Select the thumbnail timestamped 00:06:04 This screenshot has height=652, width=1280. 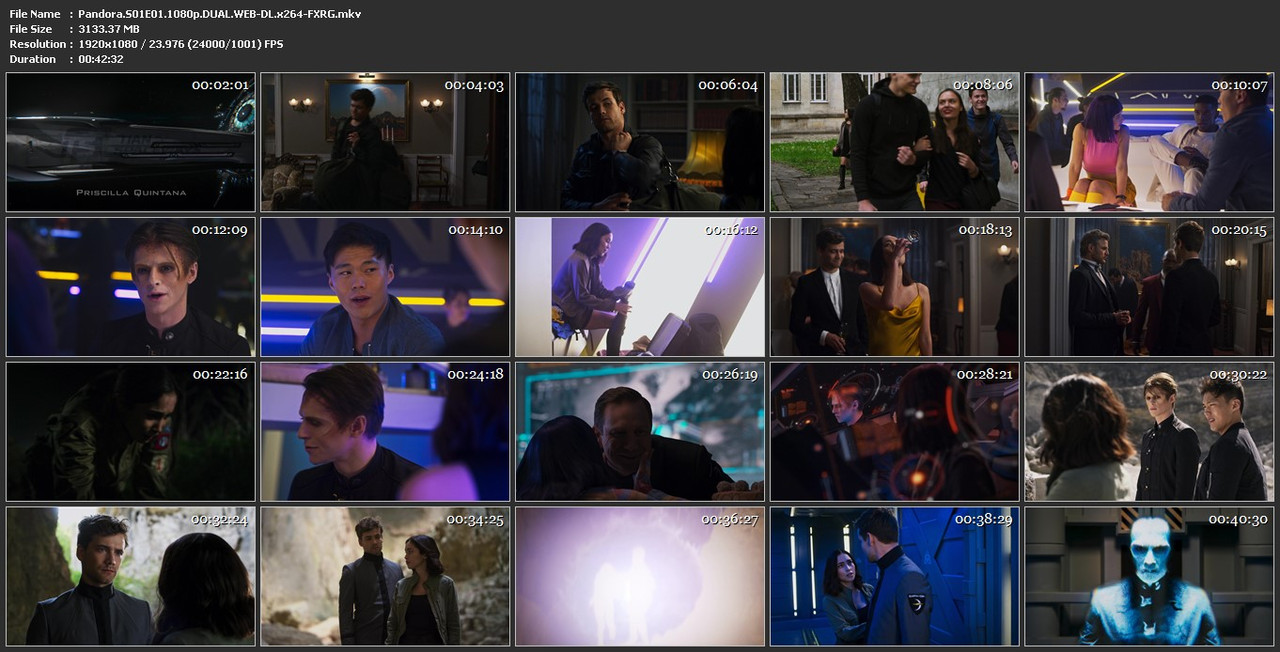tap(640, 142)
